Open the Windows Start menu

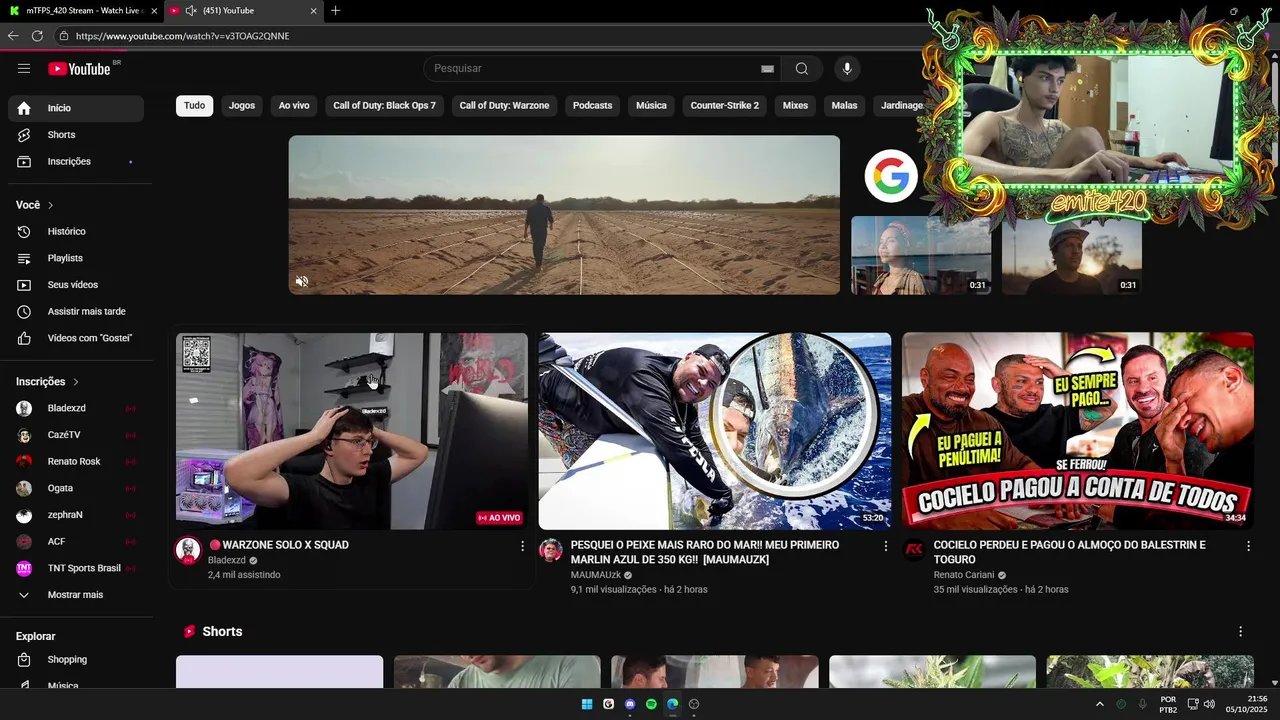(x=587, y=704)
